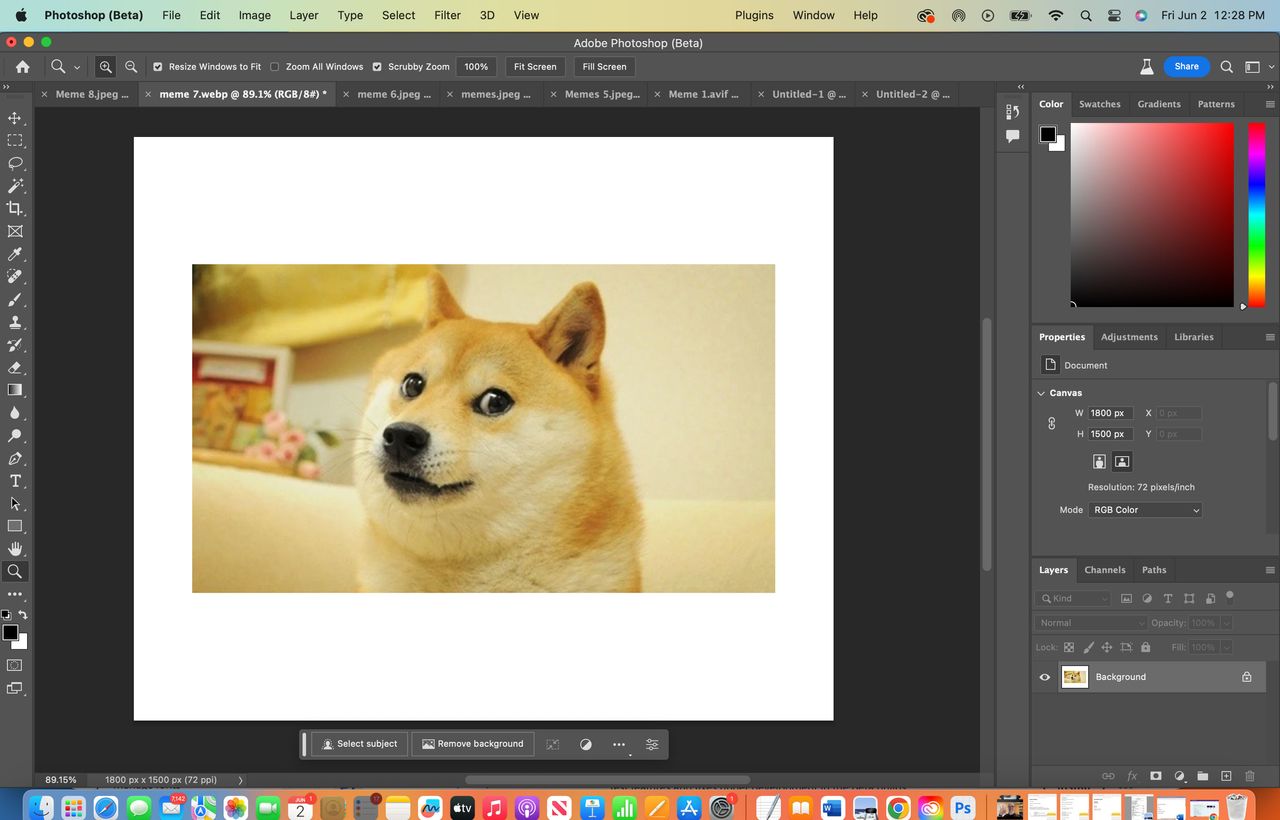Select the Eyedropper tool
This screenshot has height=820, width=1280.
coord(15,254)
